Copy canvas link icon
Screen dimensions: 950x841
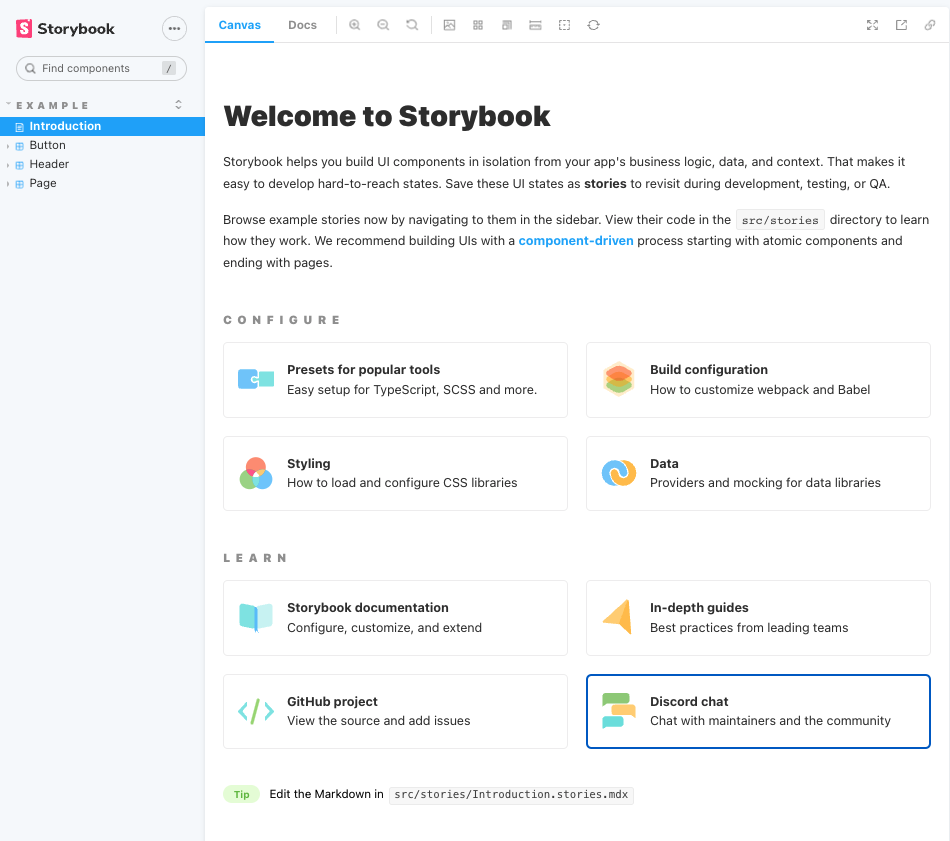coord(930,25)
